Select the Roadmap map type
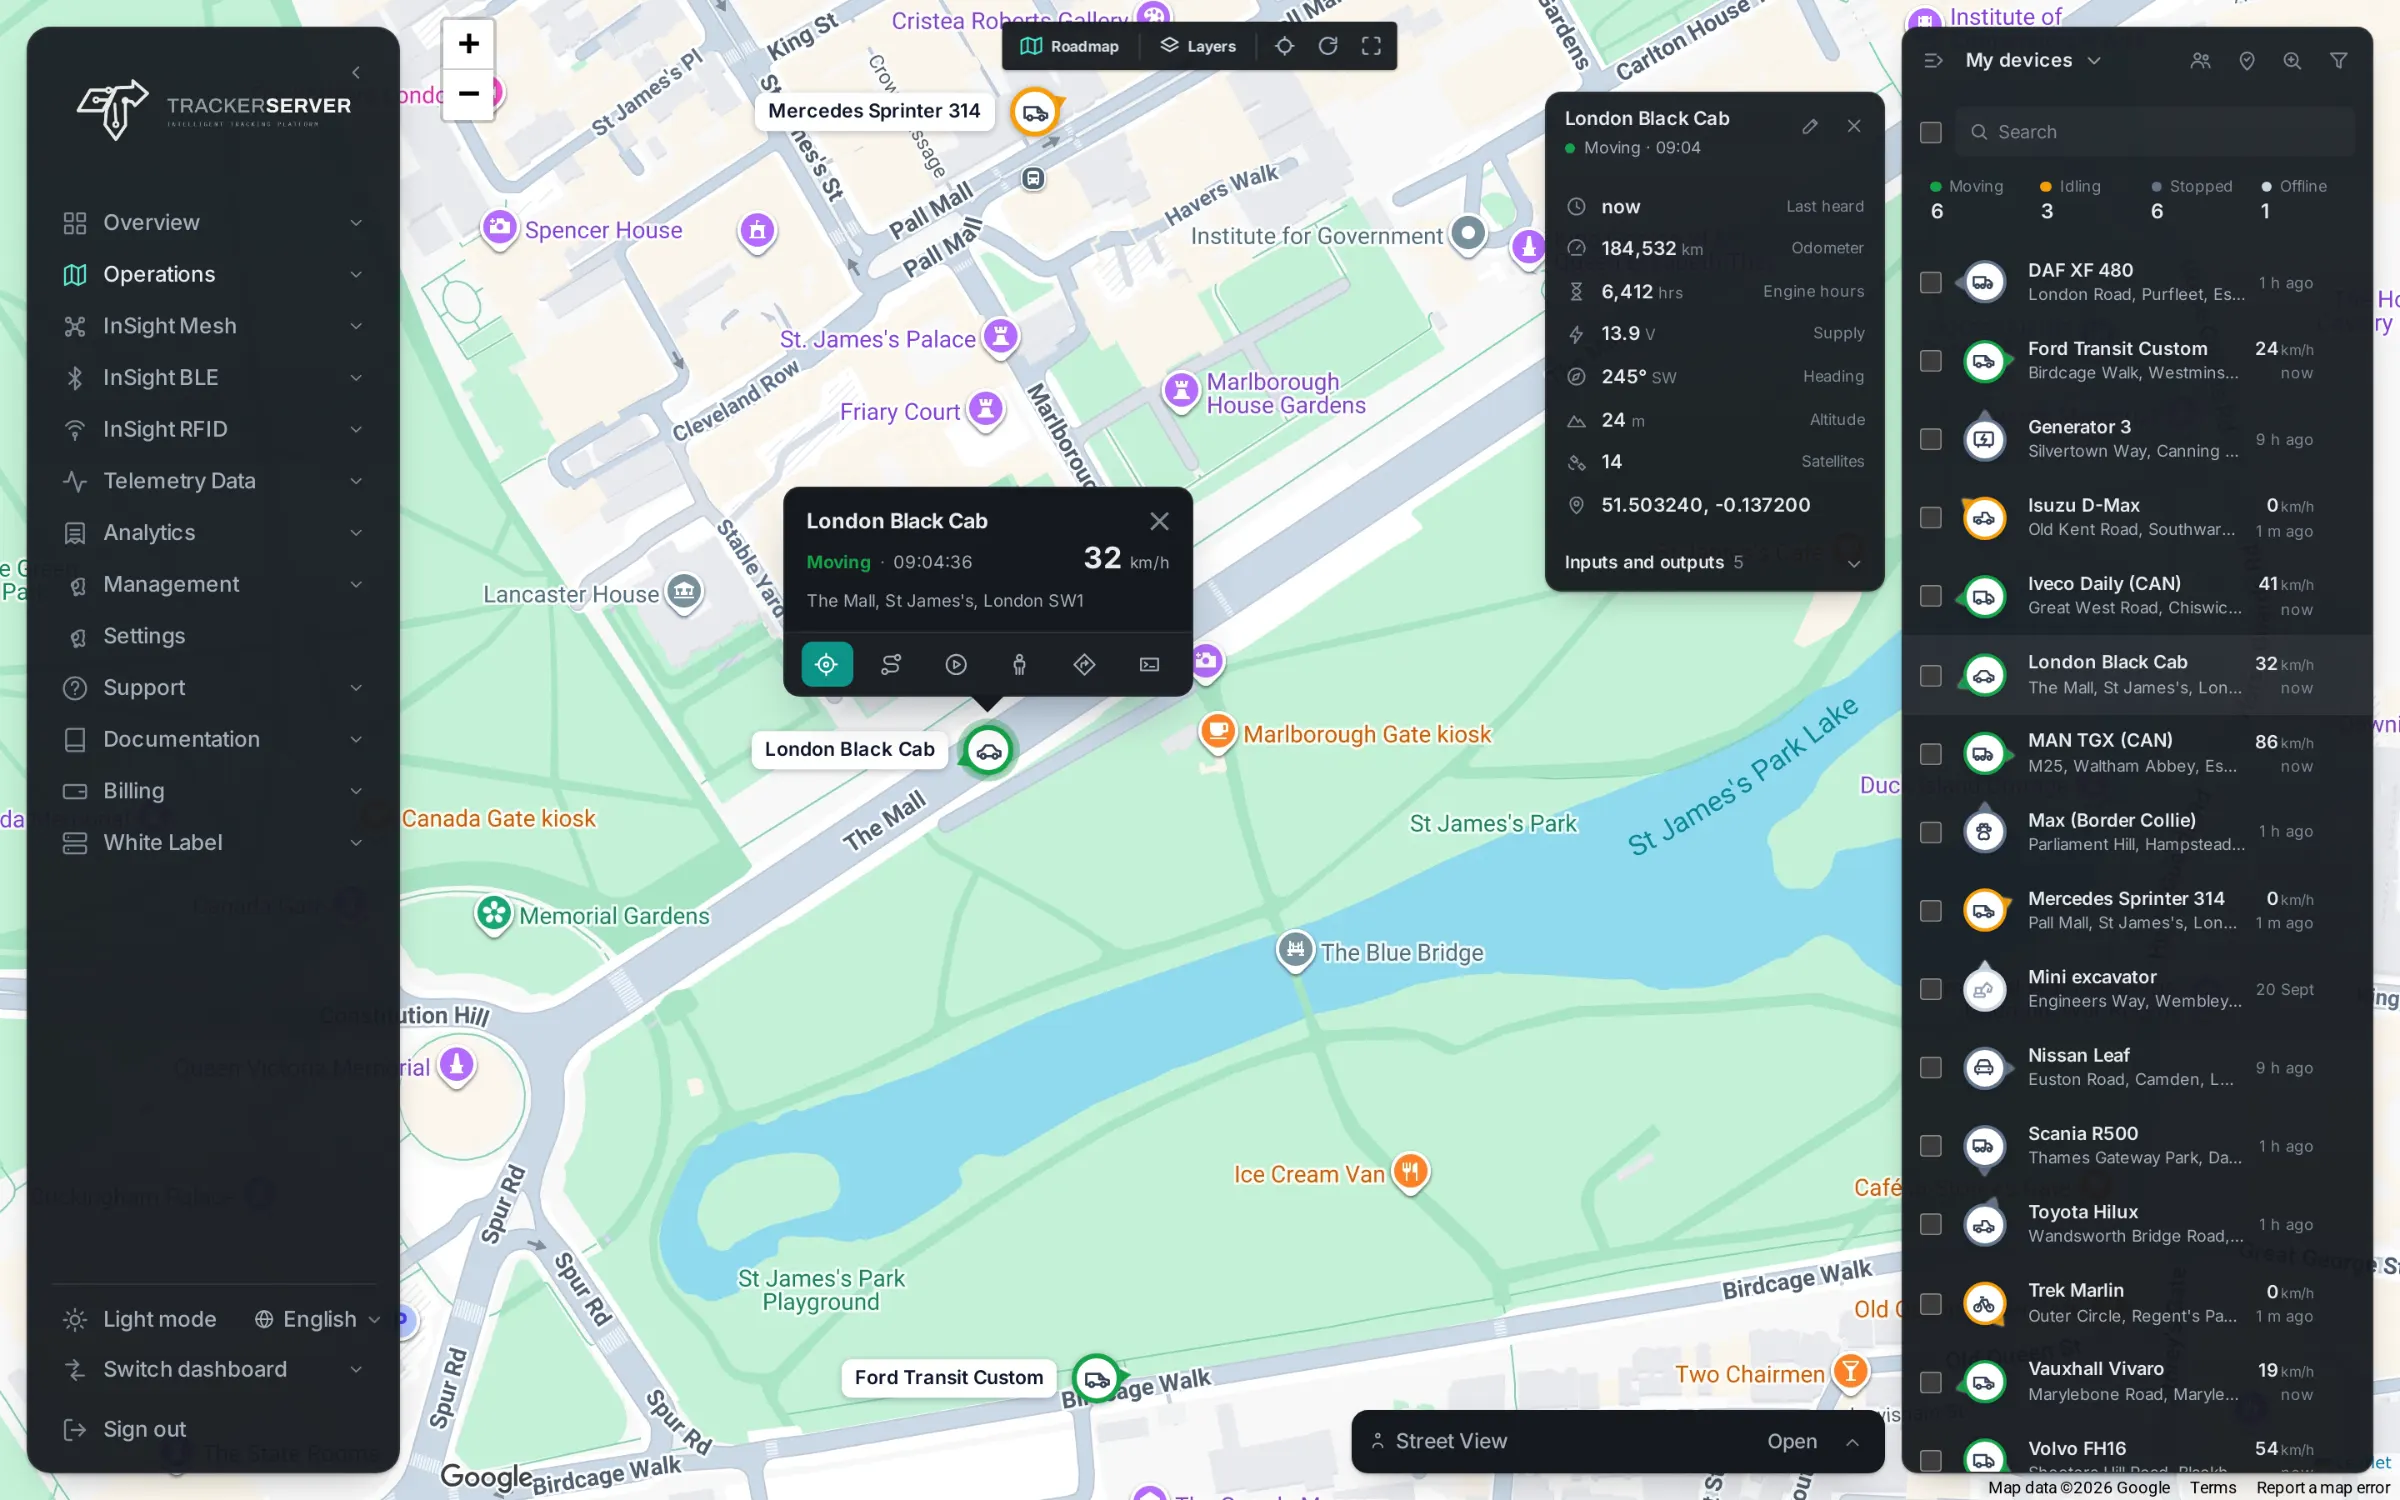The height and width of the screenshot is (1500, 2400). click(1069, 46)
